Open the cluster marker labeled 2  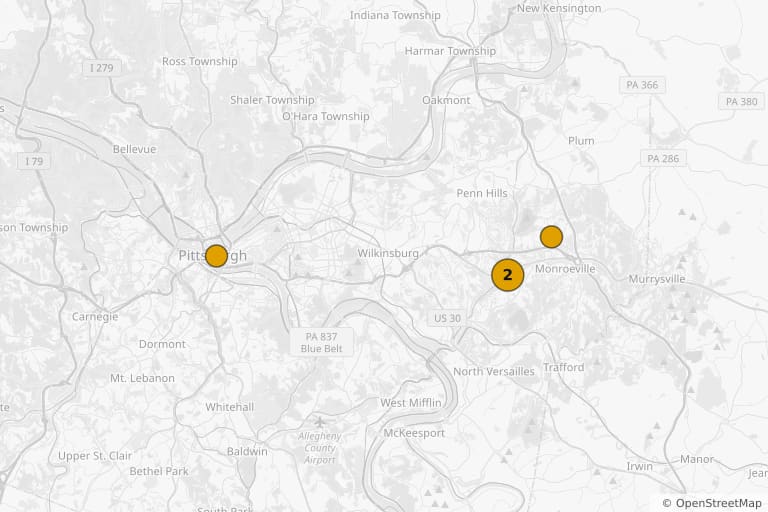(507, 275)
